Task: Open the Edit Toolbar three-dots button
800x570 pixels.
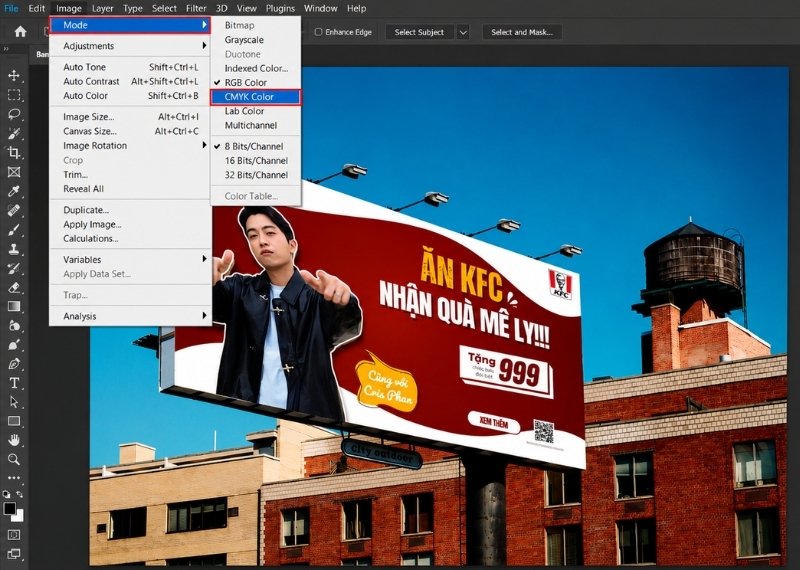Action: (14, 478)
